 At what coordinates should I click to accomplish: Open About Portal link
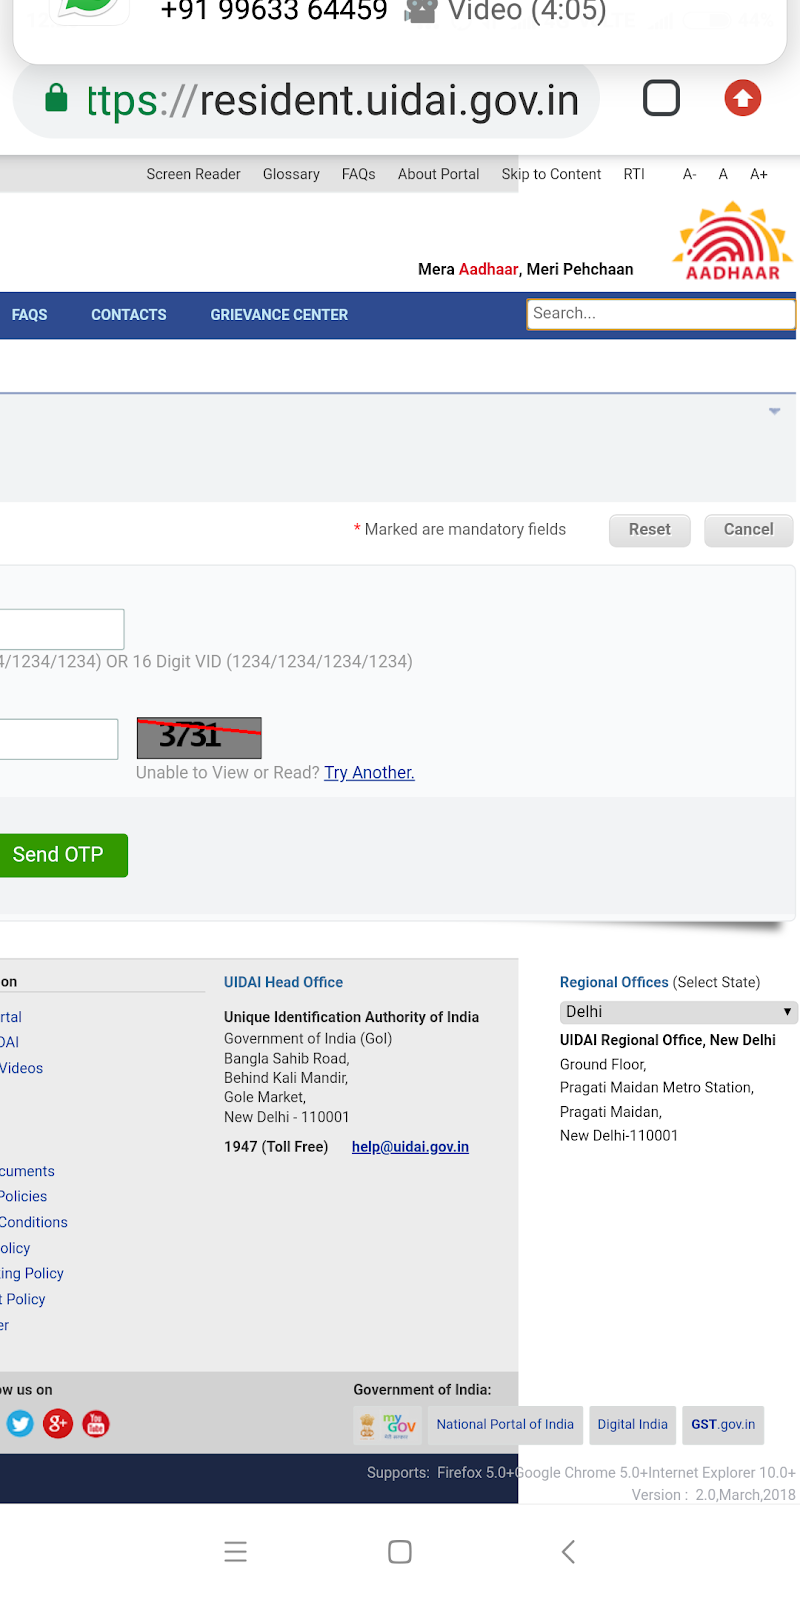click(438, 174)
